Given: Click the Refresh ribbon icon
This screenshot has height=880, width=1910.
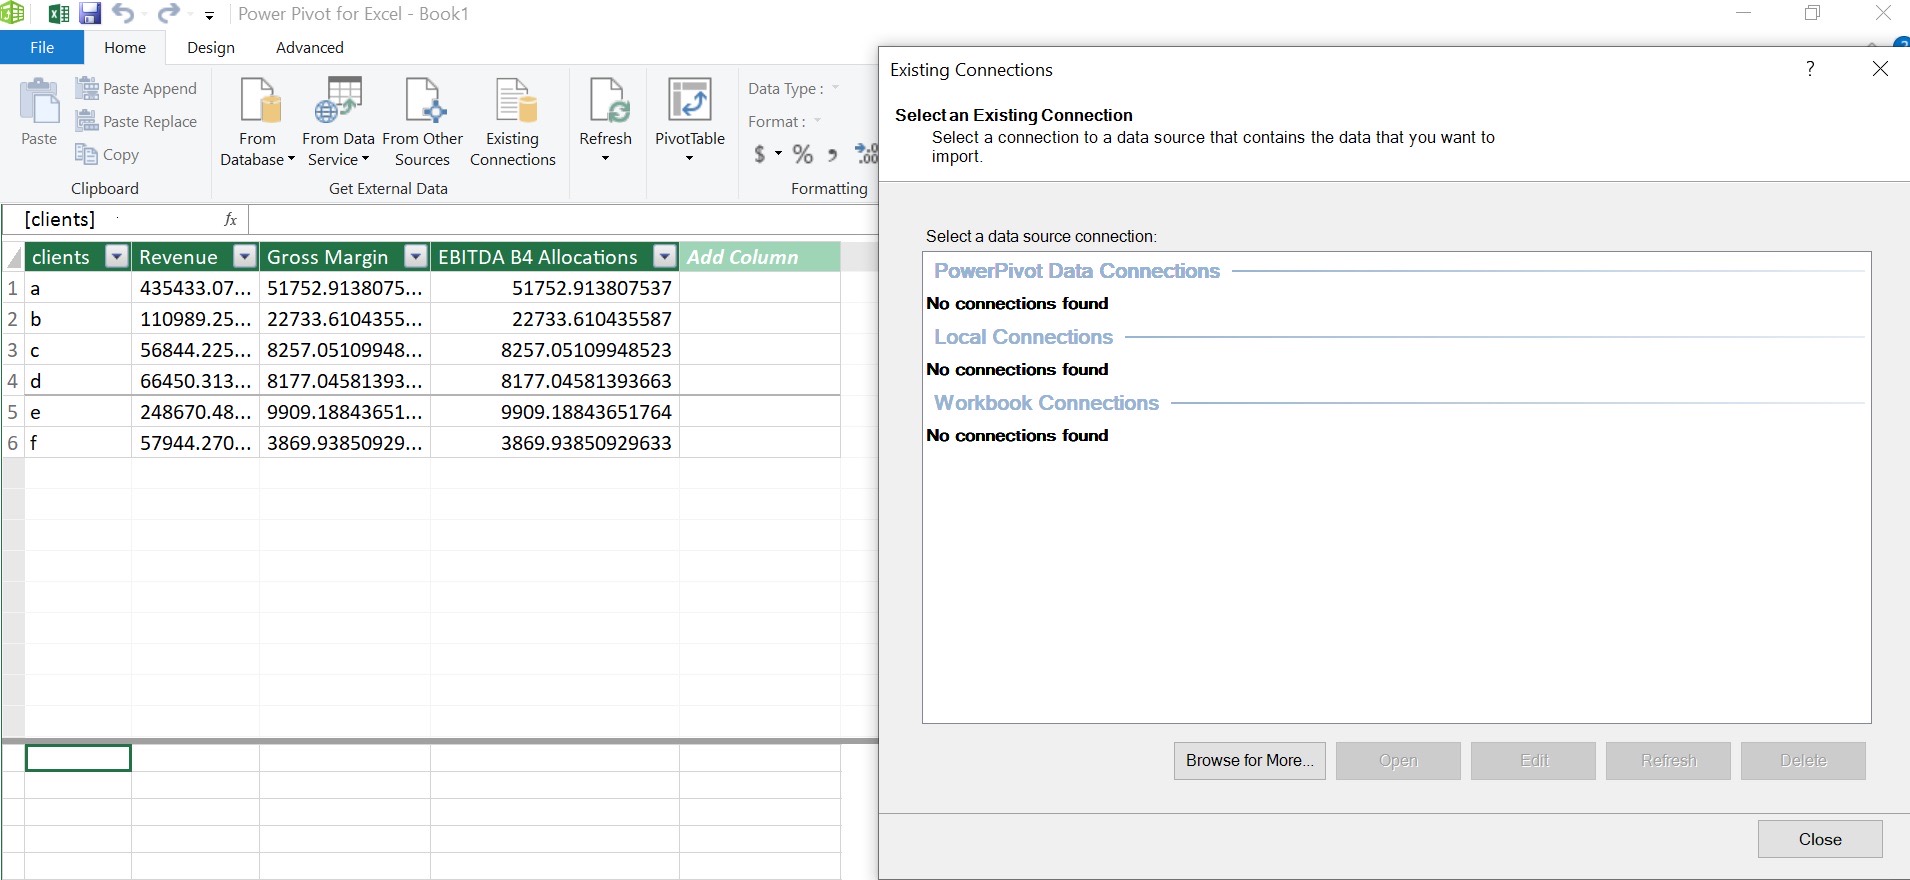Looking at the screenshot, I should pos(608,101).
